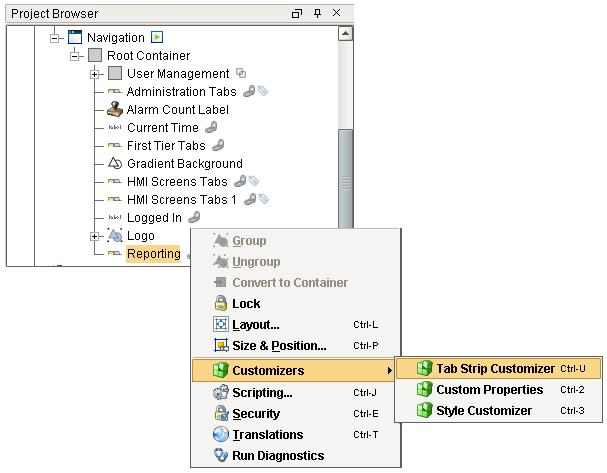Collapse the Root Container node

(x=75, y=56)
